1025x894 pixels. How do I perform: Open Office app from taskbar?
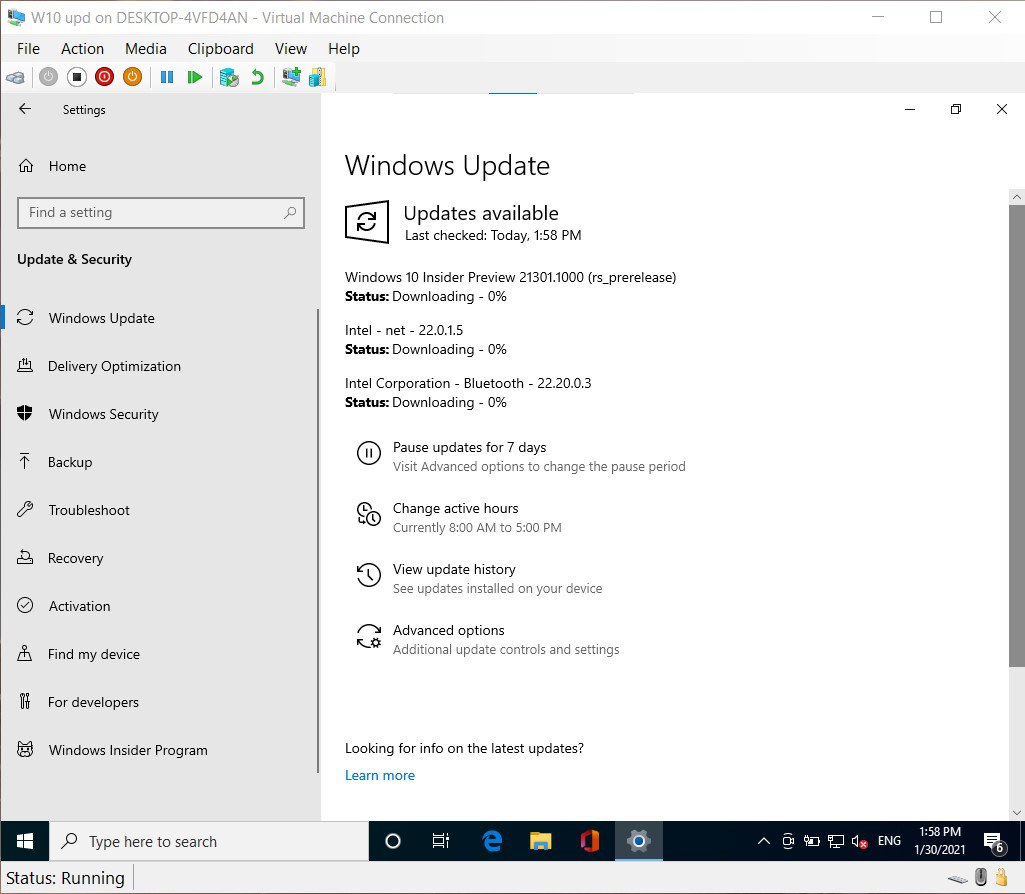coord(590,841)
